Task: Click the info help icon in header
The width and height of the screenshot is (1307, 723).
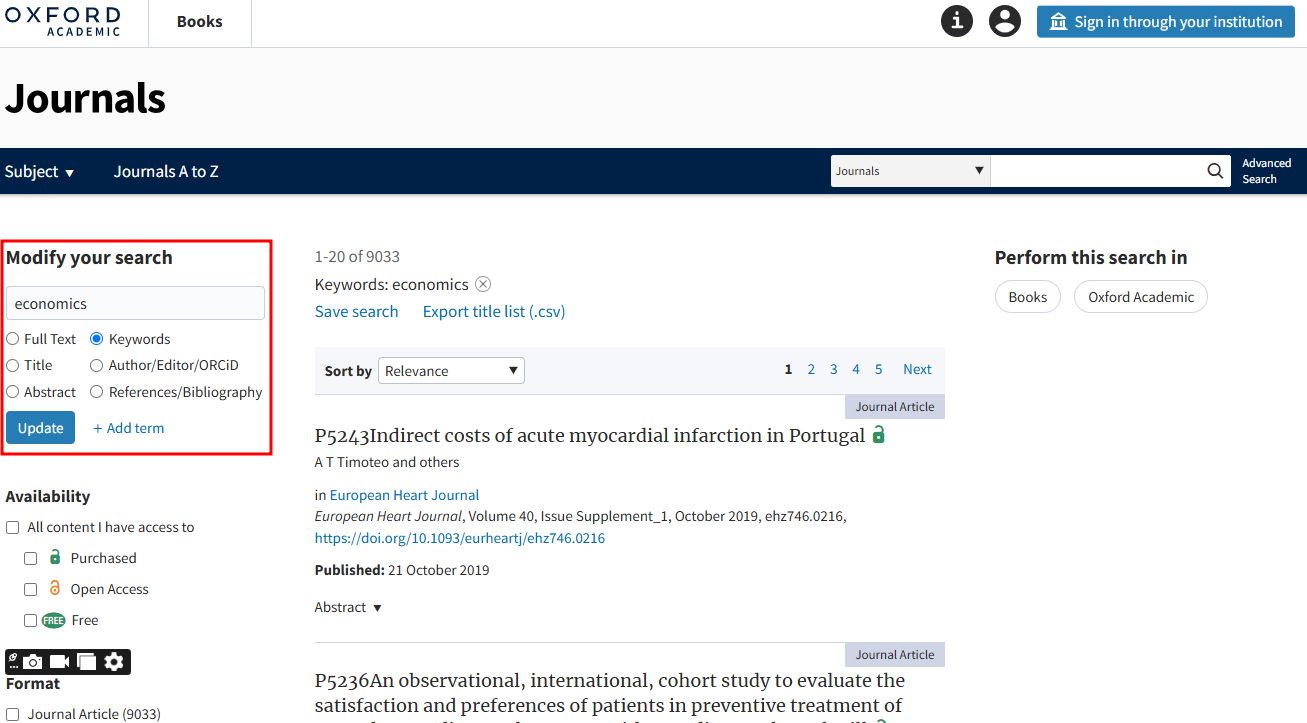Action: (x=957, y=21)
